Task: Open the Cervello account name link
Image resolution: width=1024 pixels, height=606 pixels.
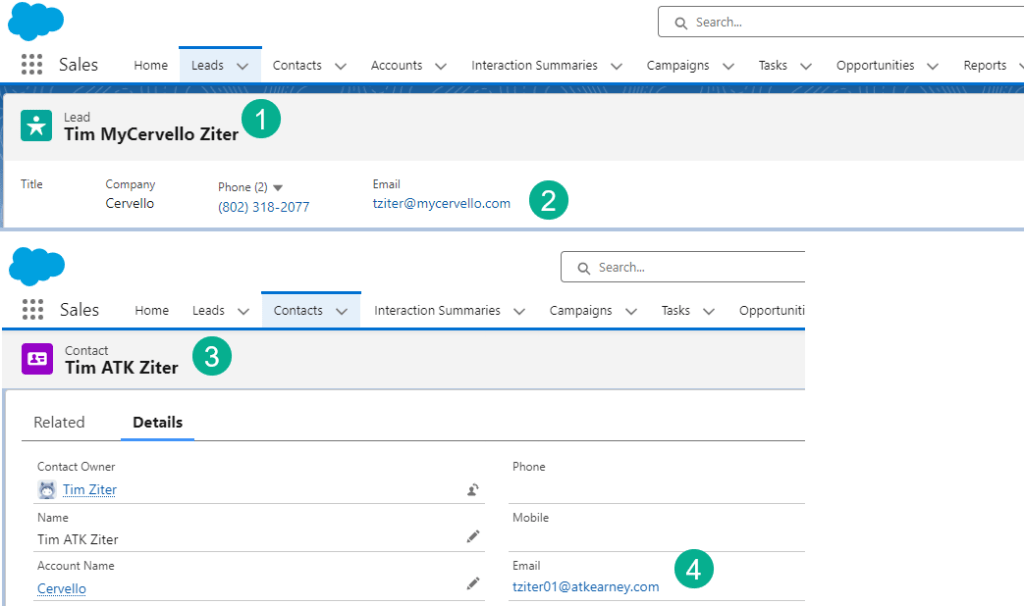Action: pyautogui.click(x=61, y=589)
